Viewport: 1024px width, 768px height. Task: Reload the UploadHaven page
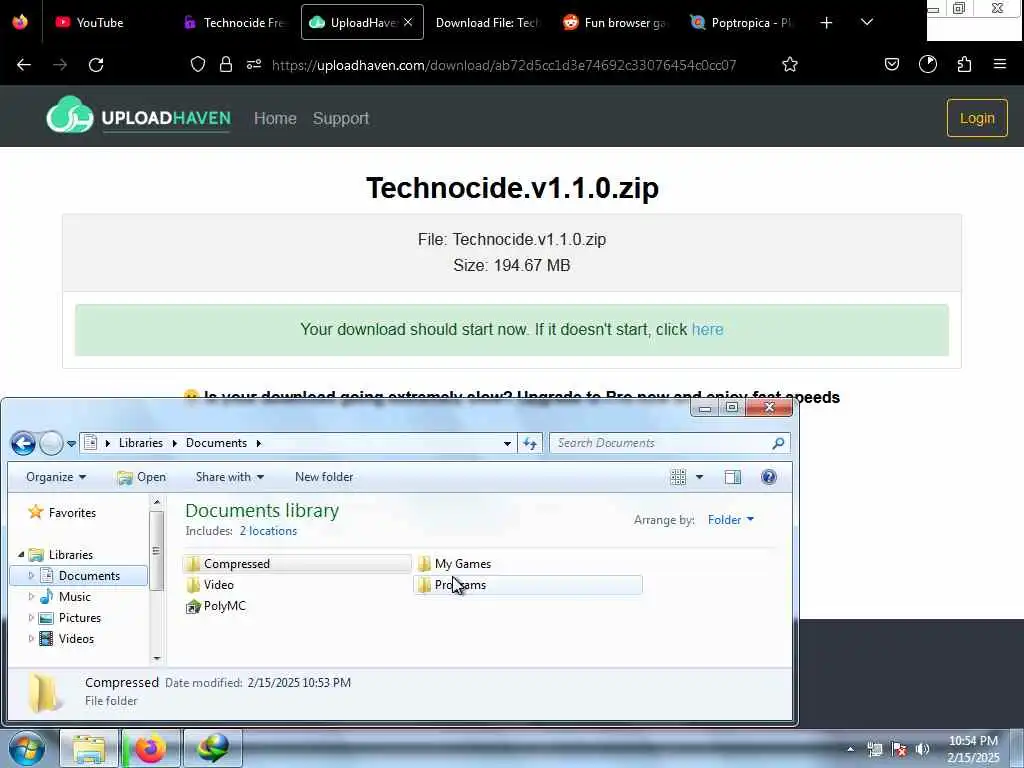[96, 65]
